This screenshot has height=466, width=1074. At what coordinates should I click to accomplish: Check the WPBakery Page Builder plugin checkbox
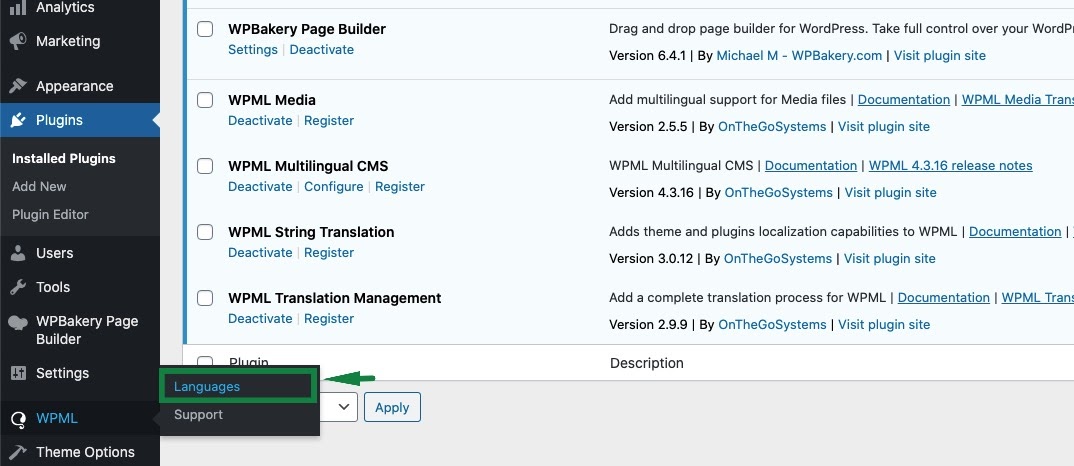click(x=205, y=29)
